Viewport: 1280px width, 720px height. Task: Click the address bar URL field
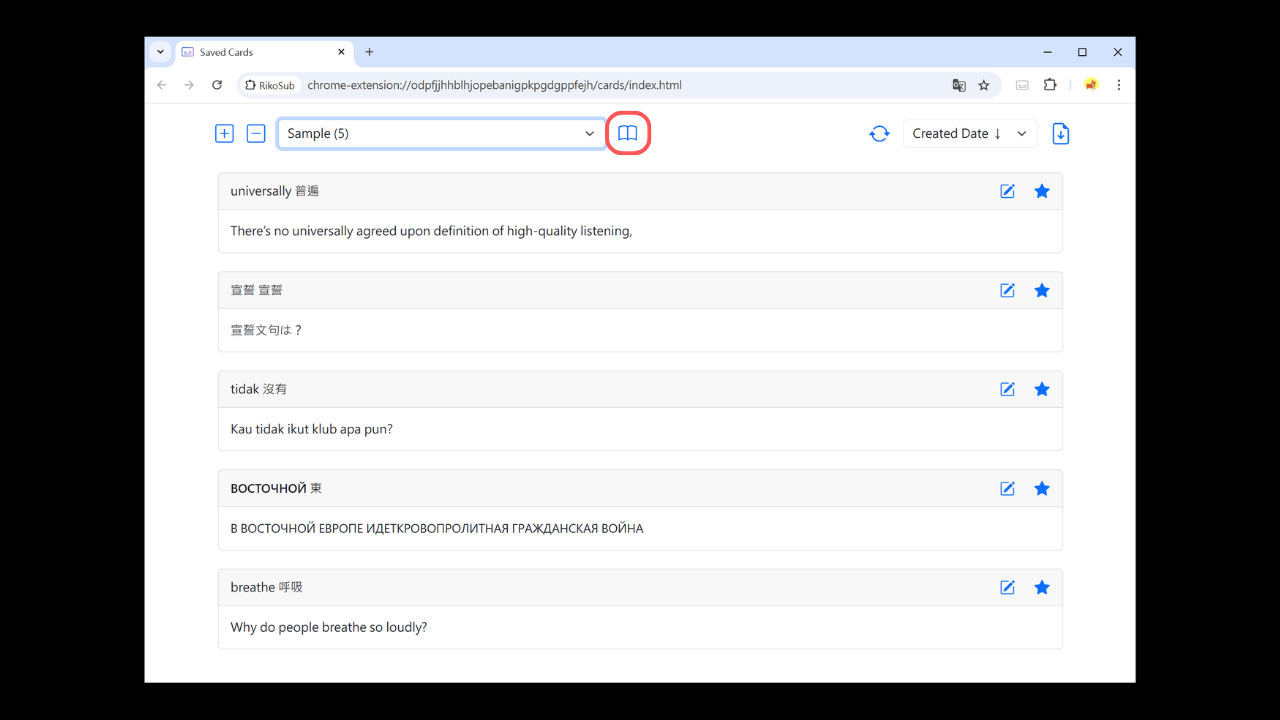pos(600,85)
